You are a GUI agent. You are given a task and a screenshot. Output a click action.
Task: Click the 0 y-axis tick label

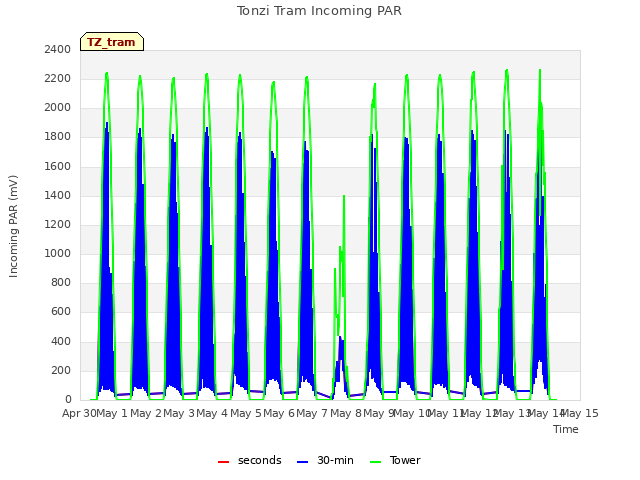point(68,400)
